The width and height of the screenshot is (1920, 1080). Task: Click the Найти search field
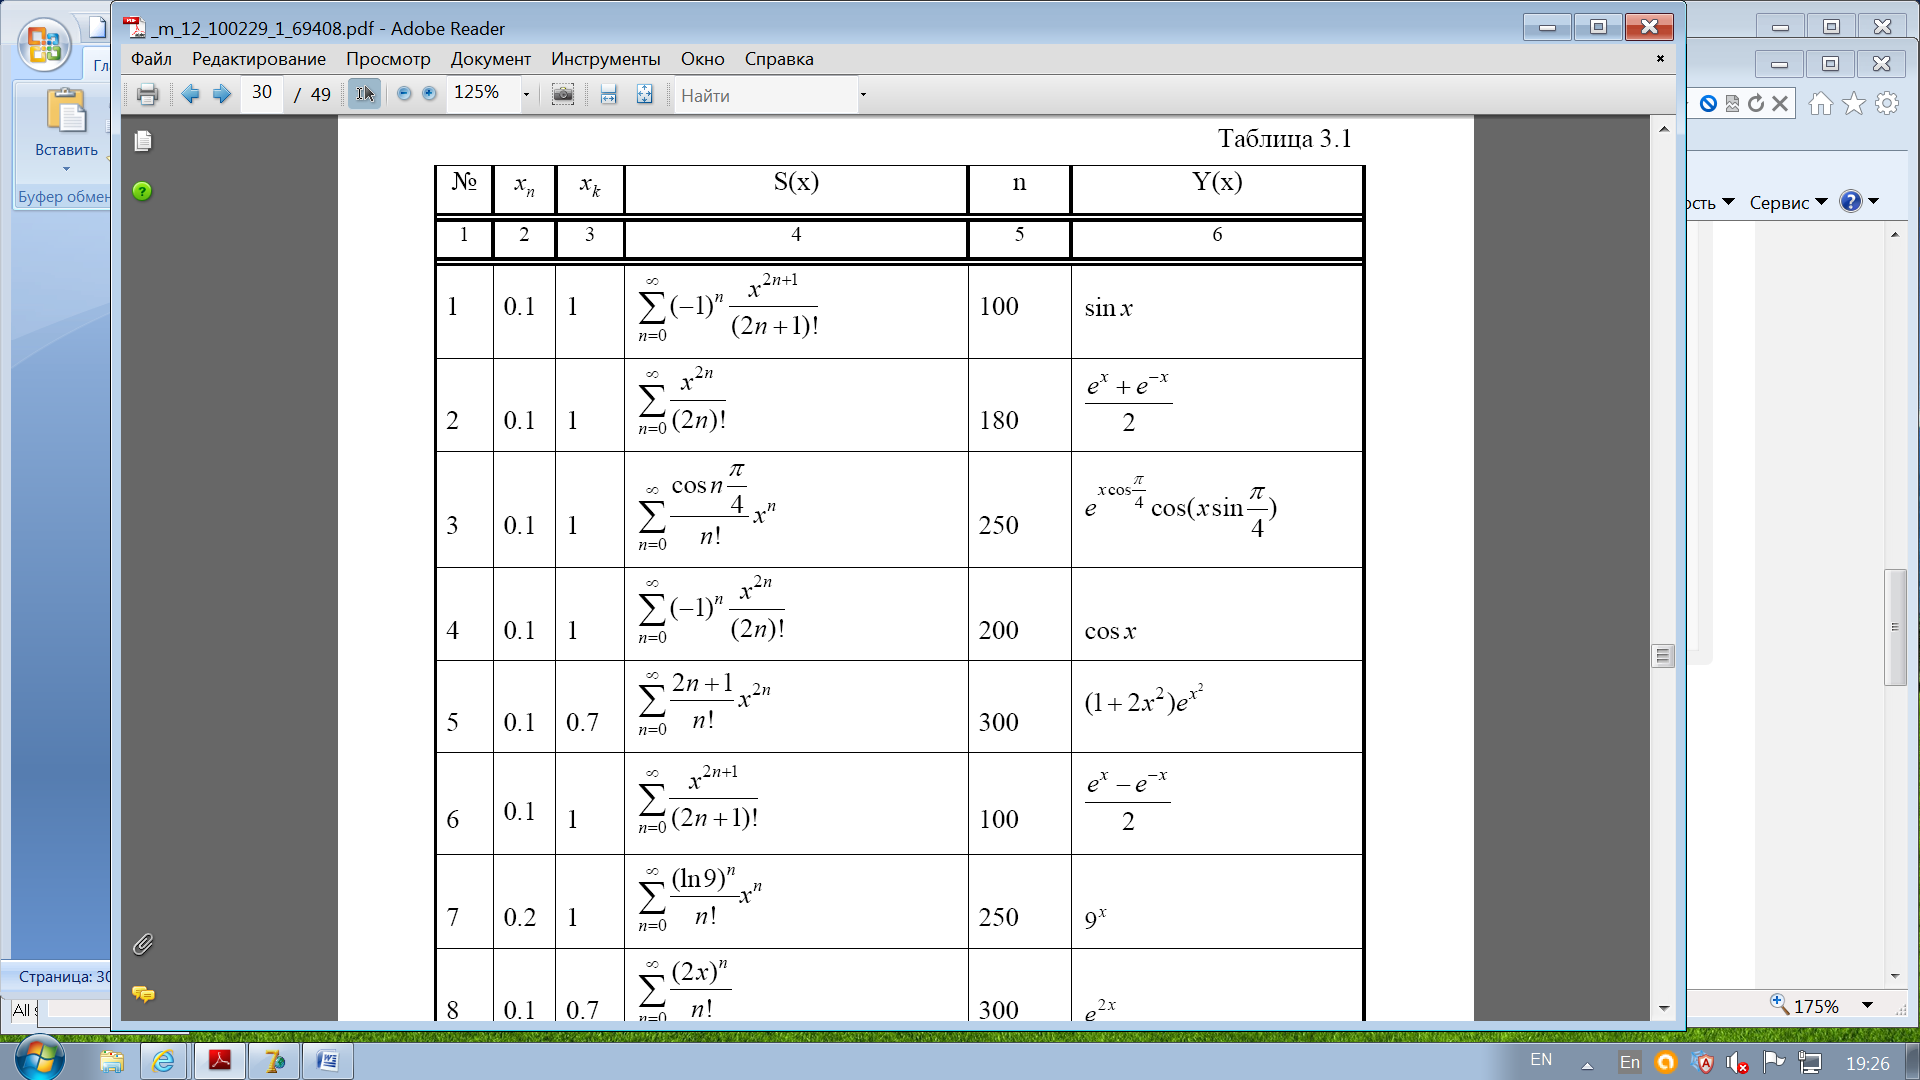[765, 95]
